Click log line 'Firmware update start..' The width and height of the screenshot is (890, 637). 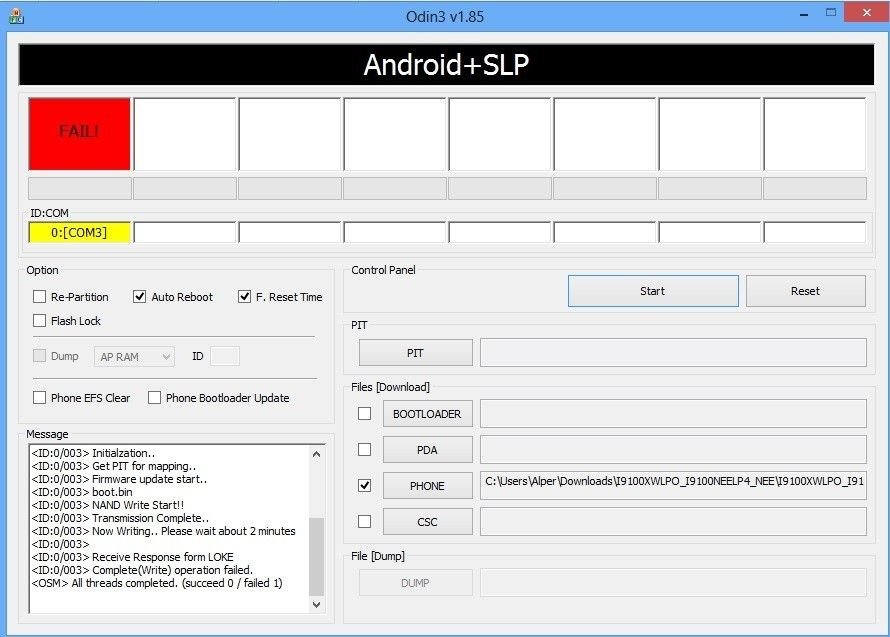119,479
